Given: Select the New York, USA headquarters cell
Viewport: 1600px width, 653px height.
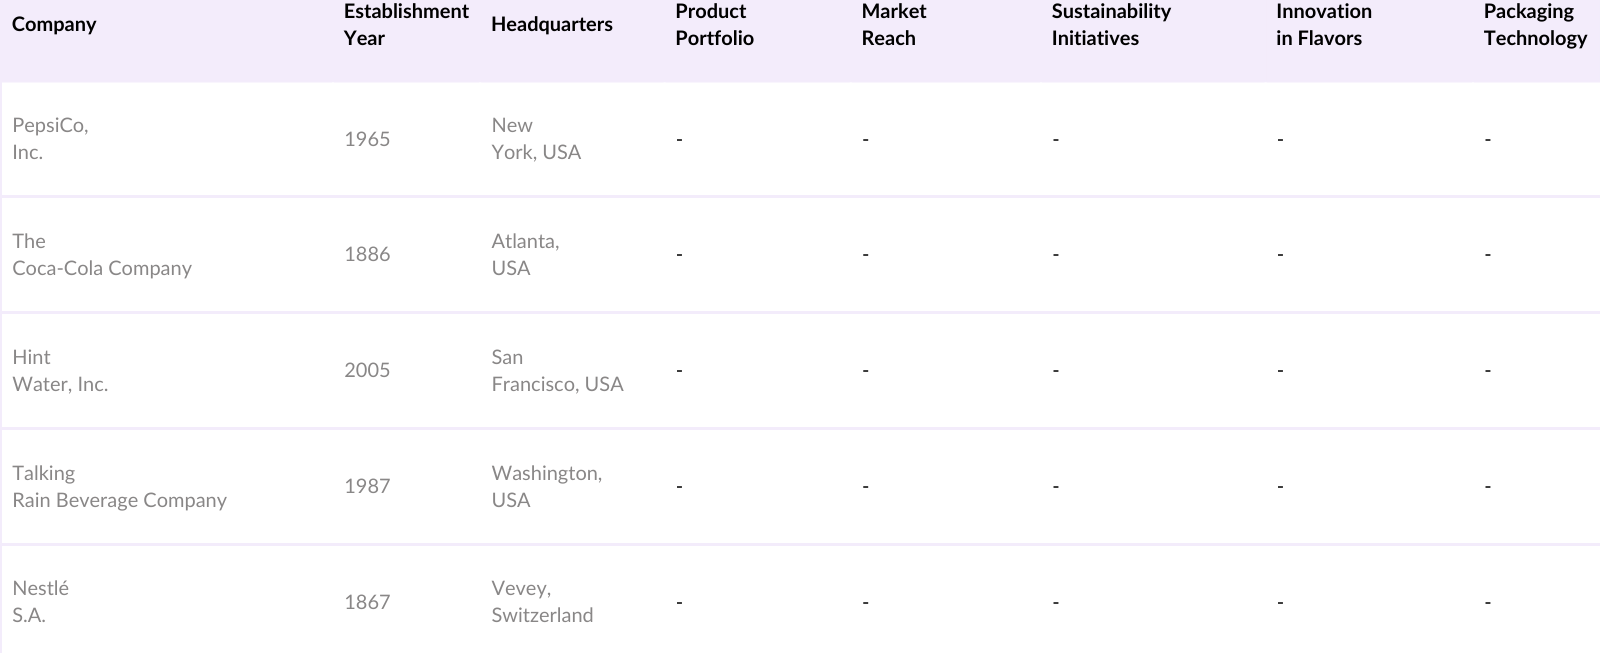Looking at the screenshot, I should (535, 139).
